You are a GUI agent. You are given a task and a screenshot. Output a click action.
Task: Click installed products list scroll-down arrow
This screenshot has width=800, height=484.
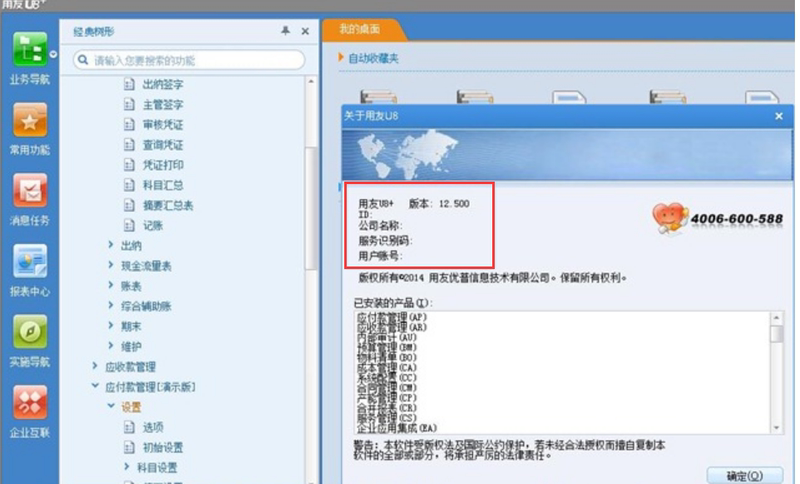pyautogui.click(x=776, y=427)
